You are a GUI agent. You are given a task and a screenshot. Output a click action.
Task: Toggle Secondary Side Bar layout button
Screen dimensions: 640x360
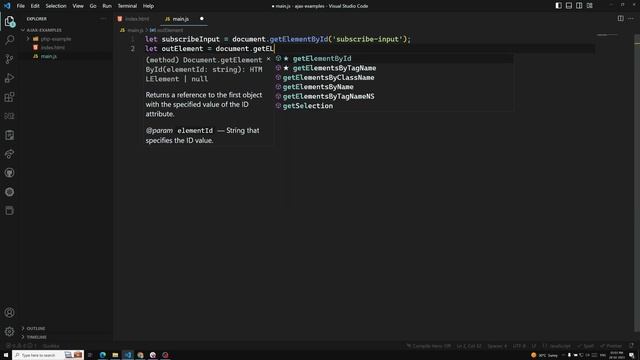[x=579, y=6]
